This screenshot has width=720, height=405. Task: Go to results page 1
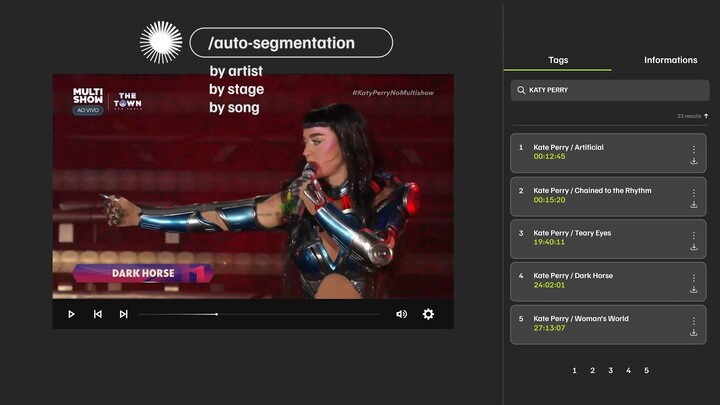pos(574,371)
